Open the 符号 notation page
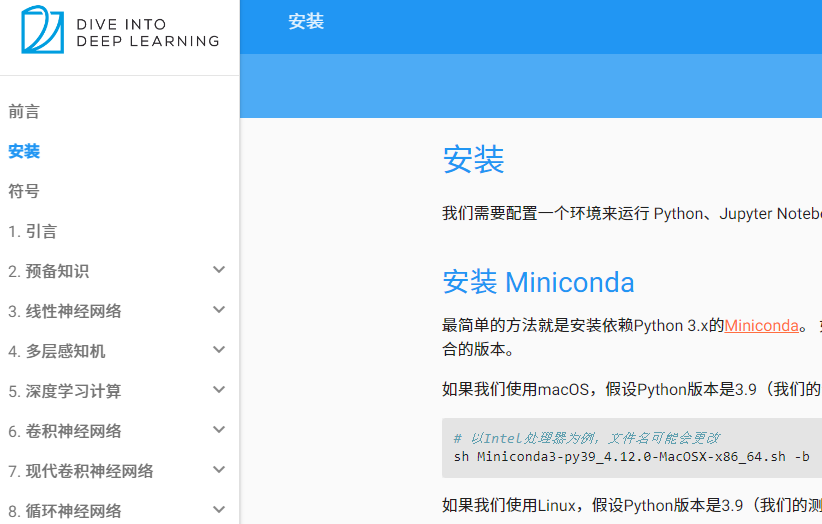The height and width of the screenshot is (524, 822). point(24,192)
